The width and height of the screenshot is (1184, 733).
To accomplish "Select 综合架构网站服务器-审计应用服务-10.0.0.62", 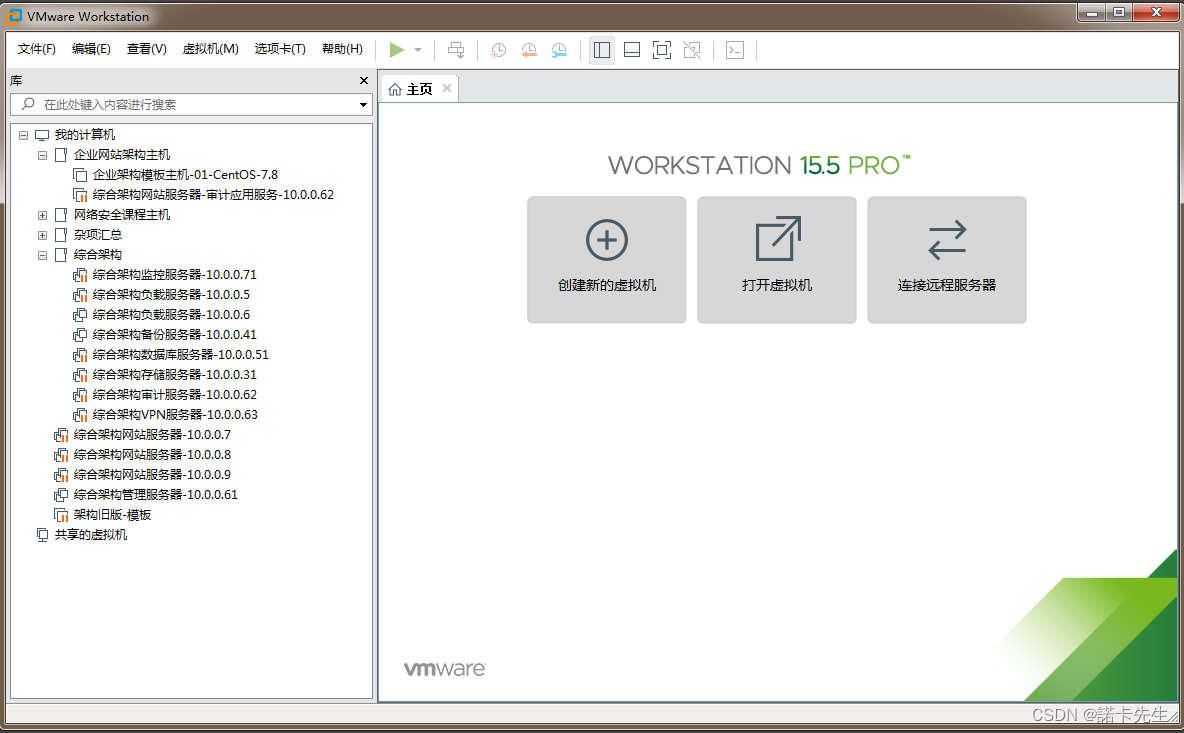I will [x=213, y=195].
